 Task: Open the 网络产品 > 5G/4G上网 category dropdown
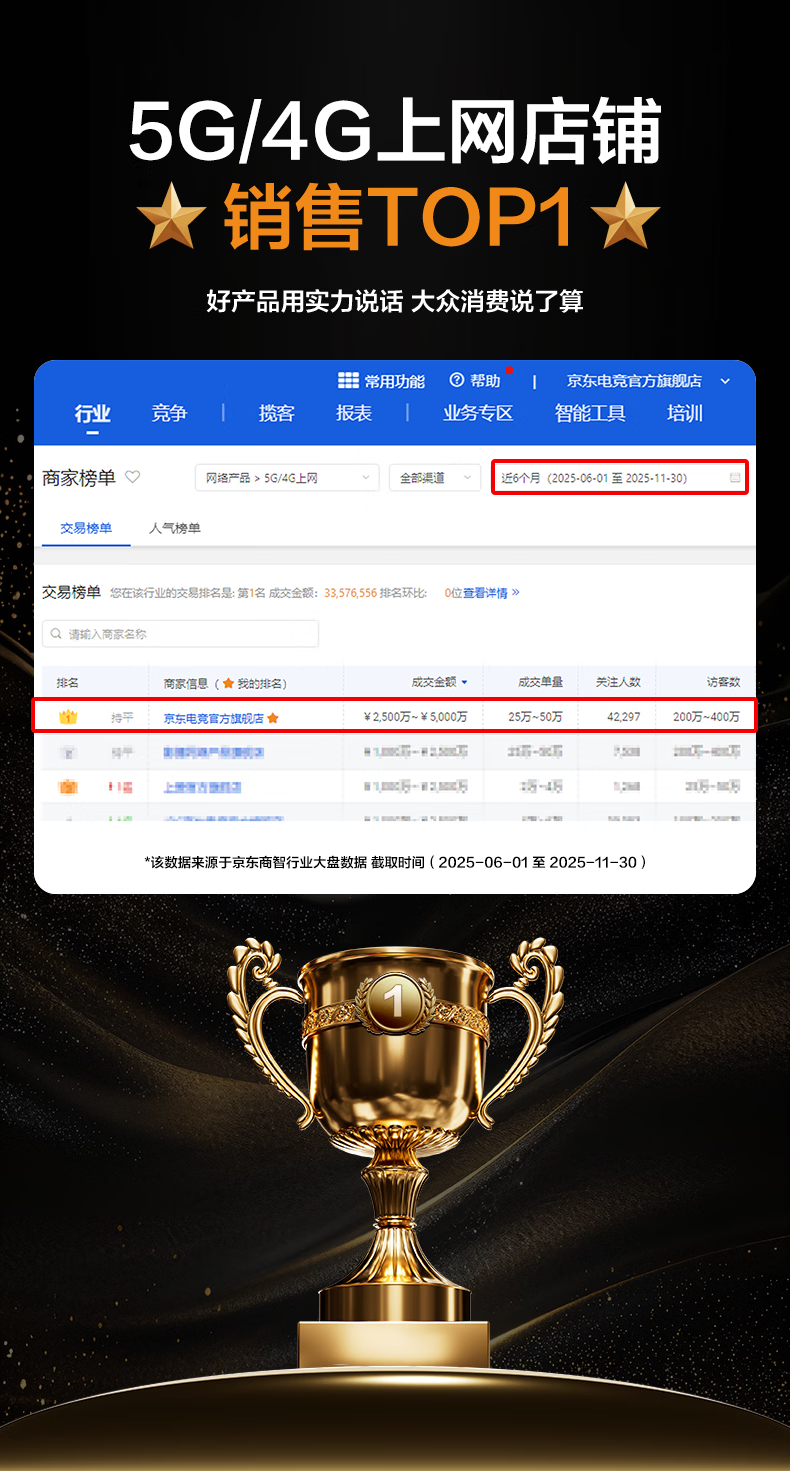[287, 478]
